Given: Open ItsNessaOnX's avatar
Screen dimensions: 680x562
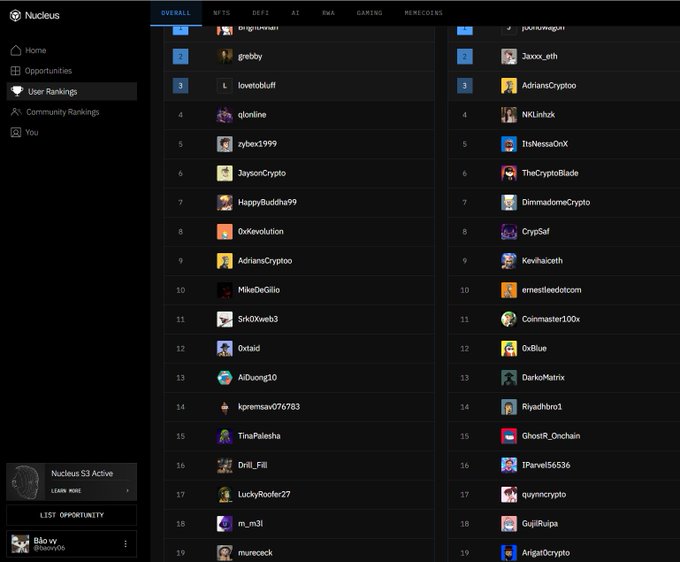Looking at the screenshot, I should (x=509, y=144).
